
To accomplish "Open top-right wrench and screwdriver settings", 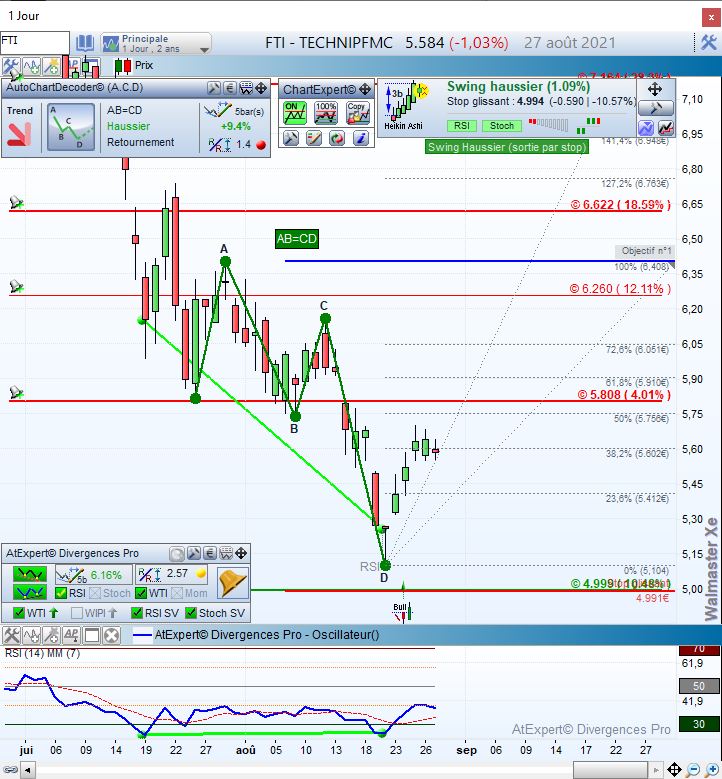I will click(x=709, y=43).
